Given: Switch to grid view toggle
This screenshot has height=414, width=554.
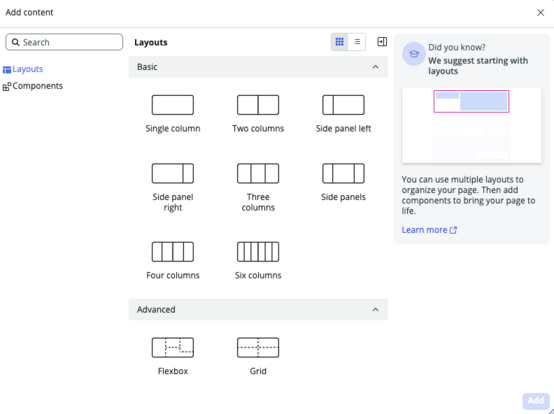Looking at the screenshot, I should 340,42.
